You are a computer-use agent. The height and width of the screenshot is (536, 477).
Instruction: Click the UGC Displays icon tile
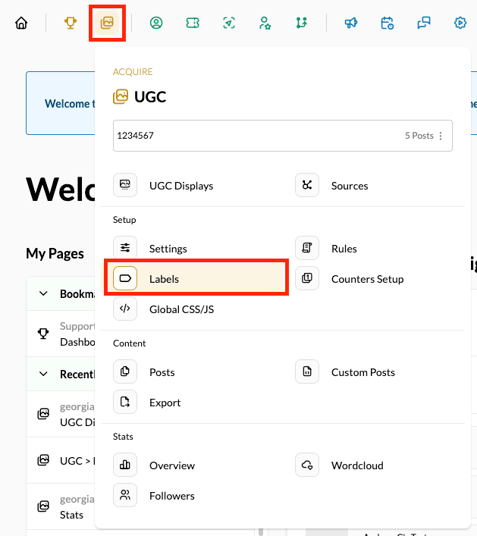(125, 185)
